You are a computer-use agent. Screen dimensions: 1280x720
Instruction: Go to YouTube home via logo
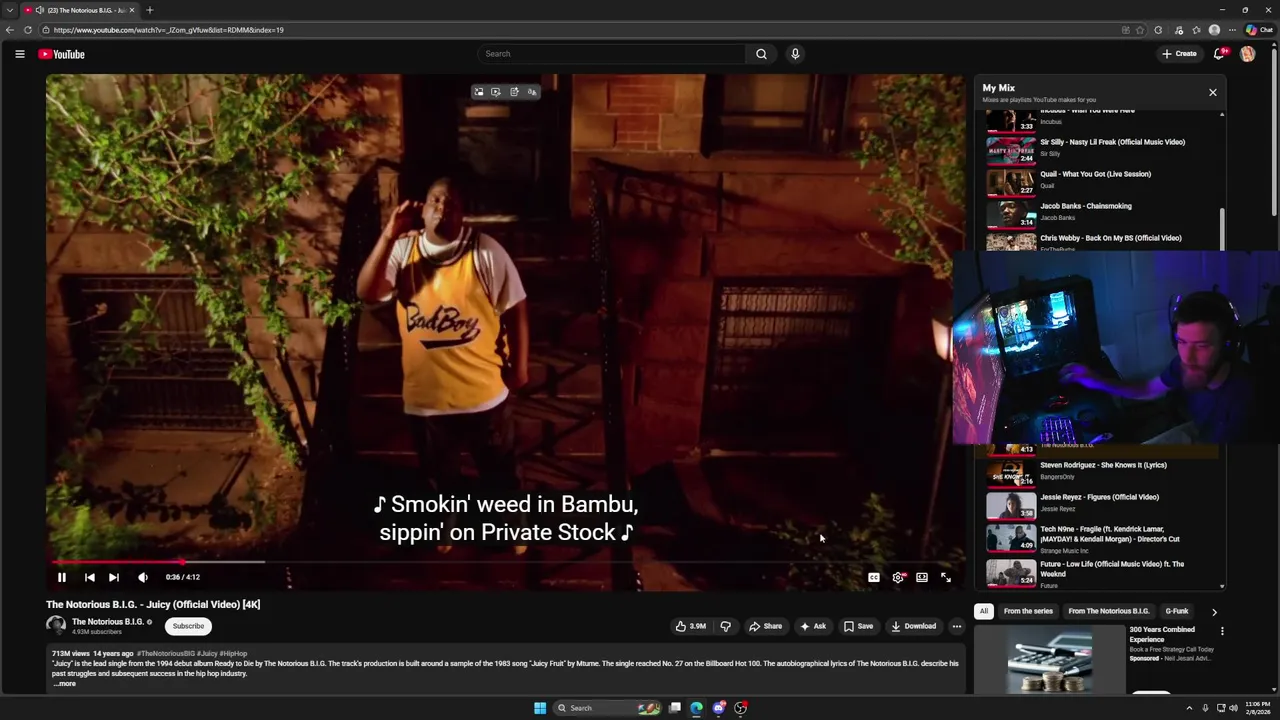pos(62,54)
